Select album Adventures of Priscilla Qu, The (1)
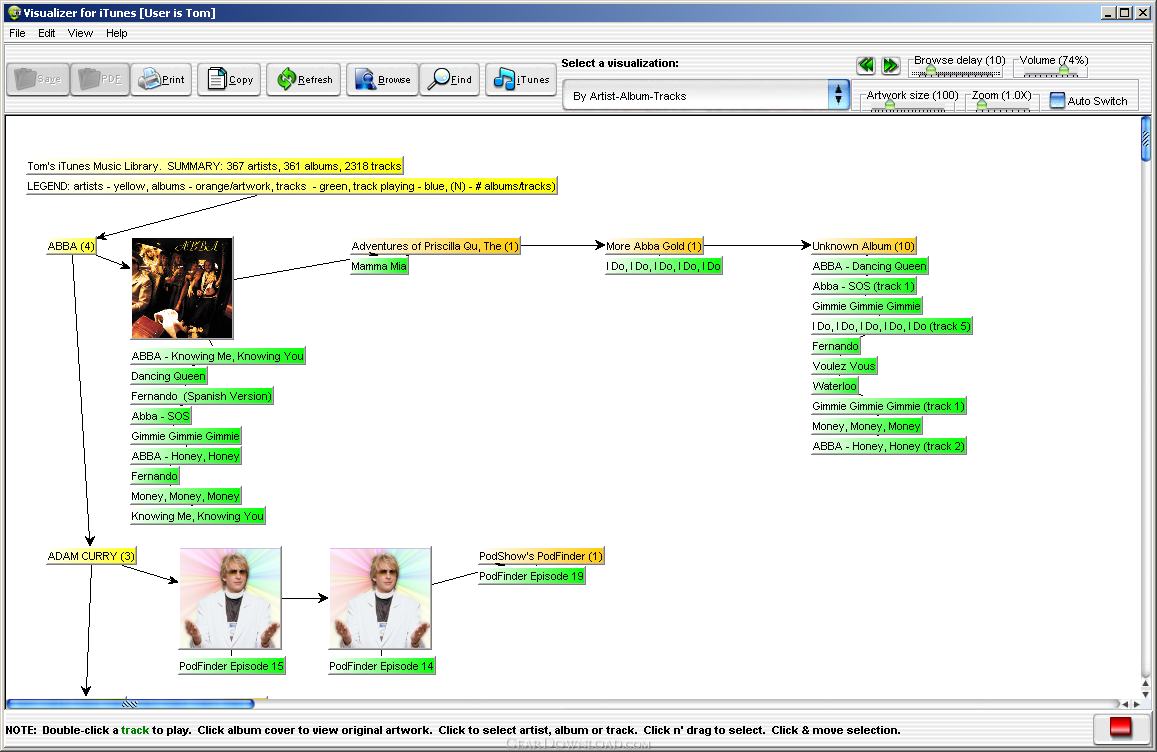 (x=435, y=246)
